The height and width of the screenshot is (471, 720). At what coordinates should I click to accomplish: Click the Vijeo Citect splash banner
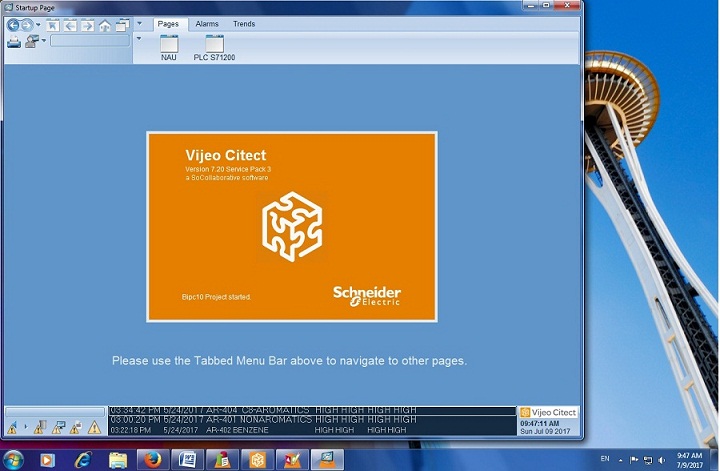tap(292, 227)
